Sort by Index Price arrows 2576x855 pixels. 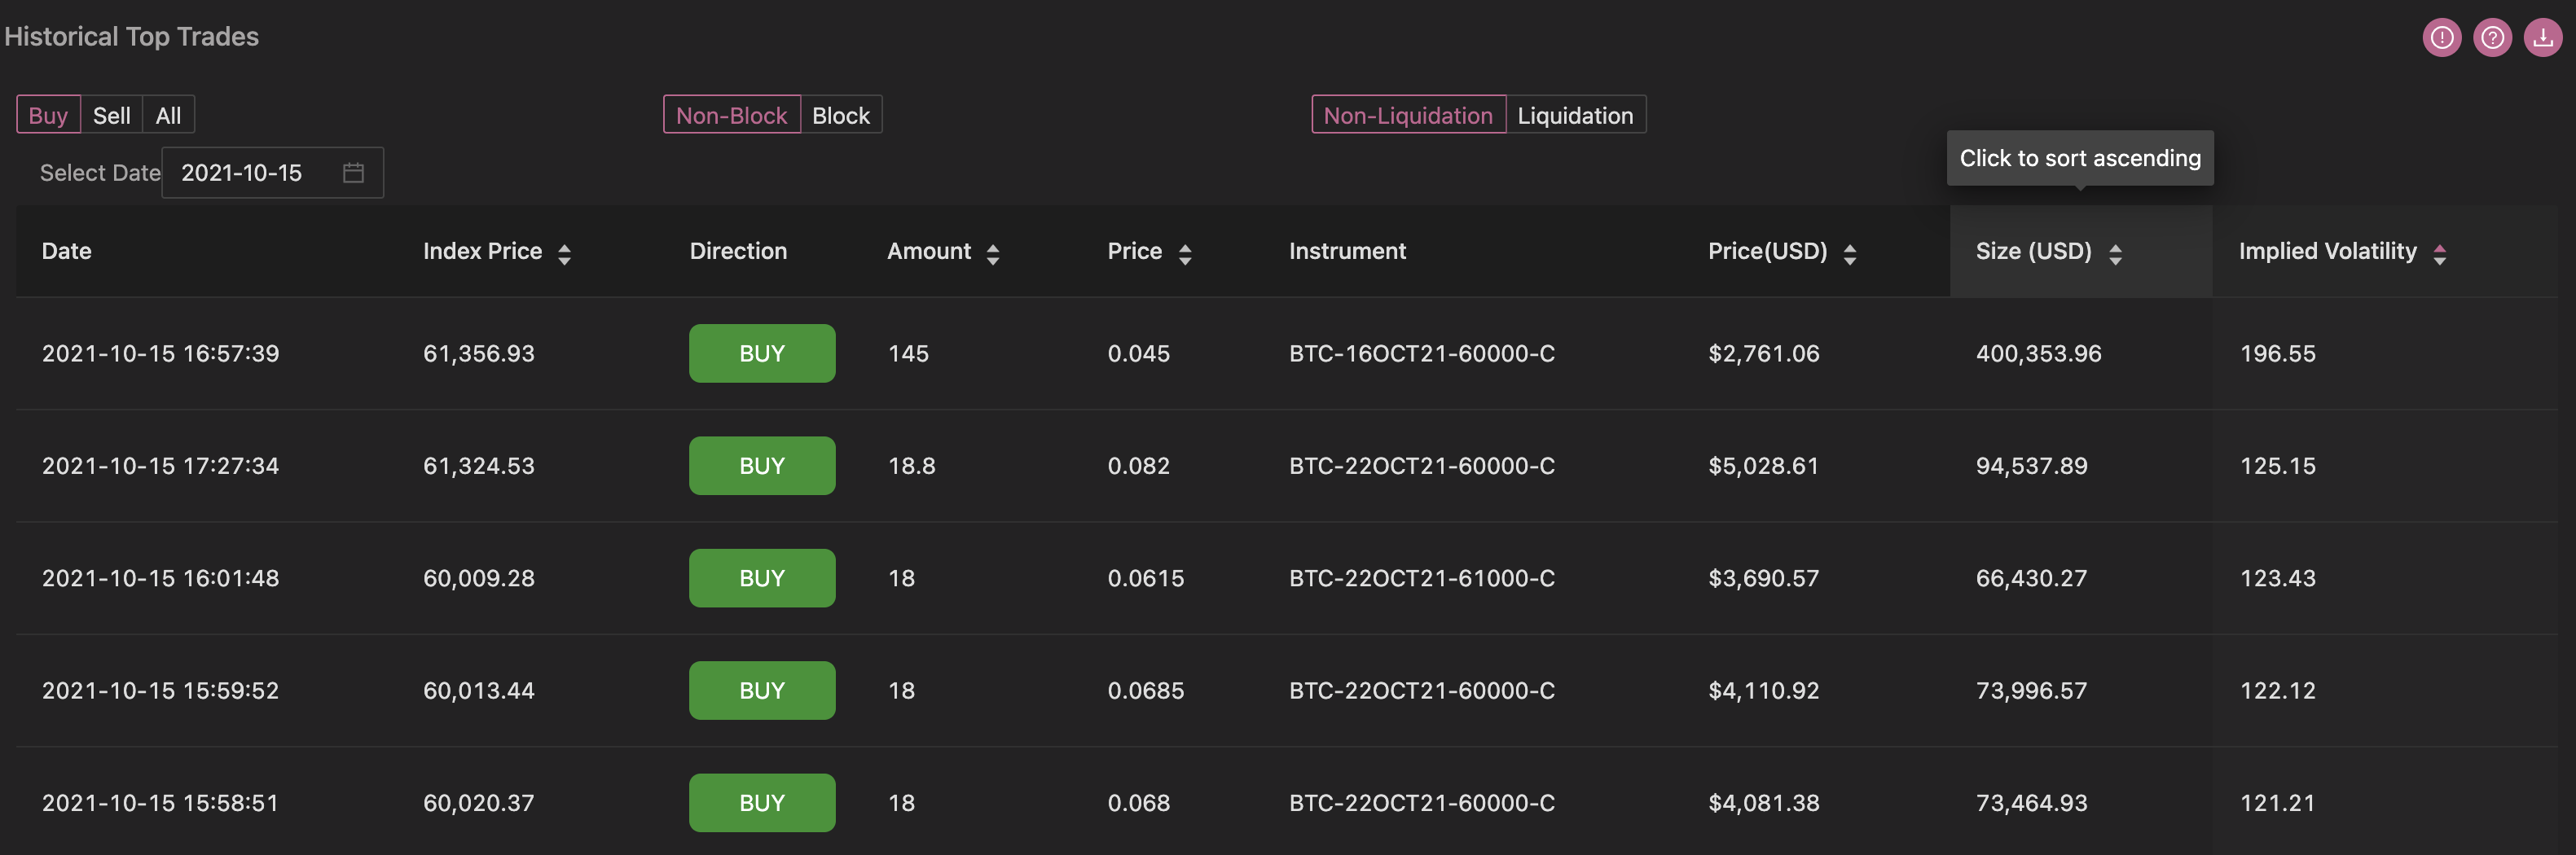pyautogui.click(x=564, y=254)
